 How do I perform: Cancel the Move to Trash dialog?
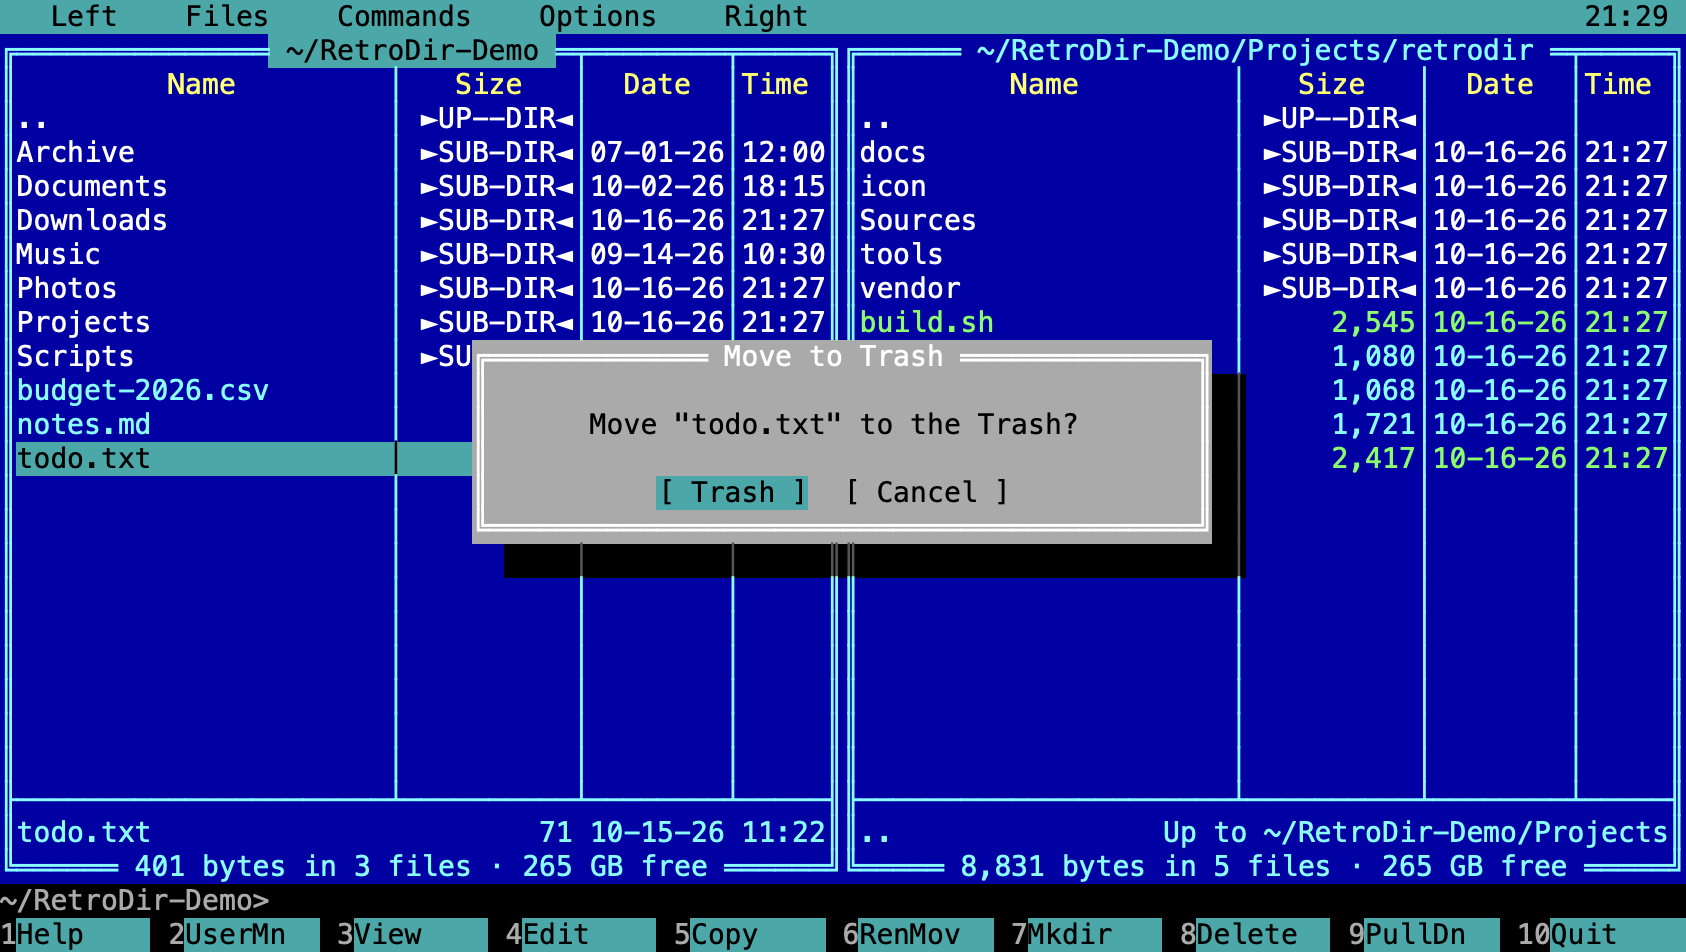coord(927,492)
